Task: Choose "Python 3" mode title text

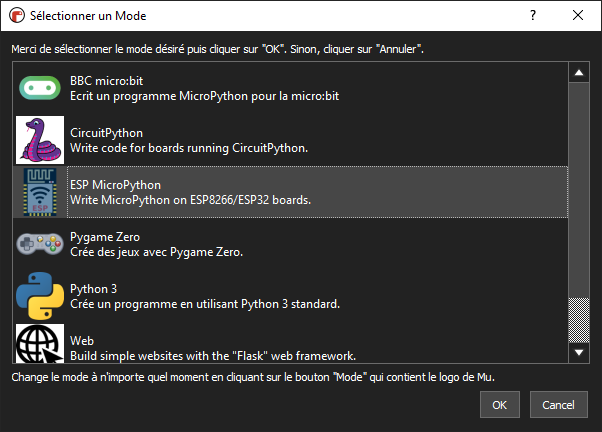Action: pos(94,289)
